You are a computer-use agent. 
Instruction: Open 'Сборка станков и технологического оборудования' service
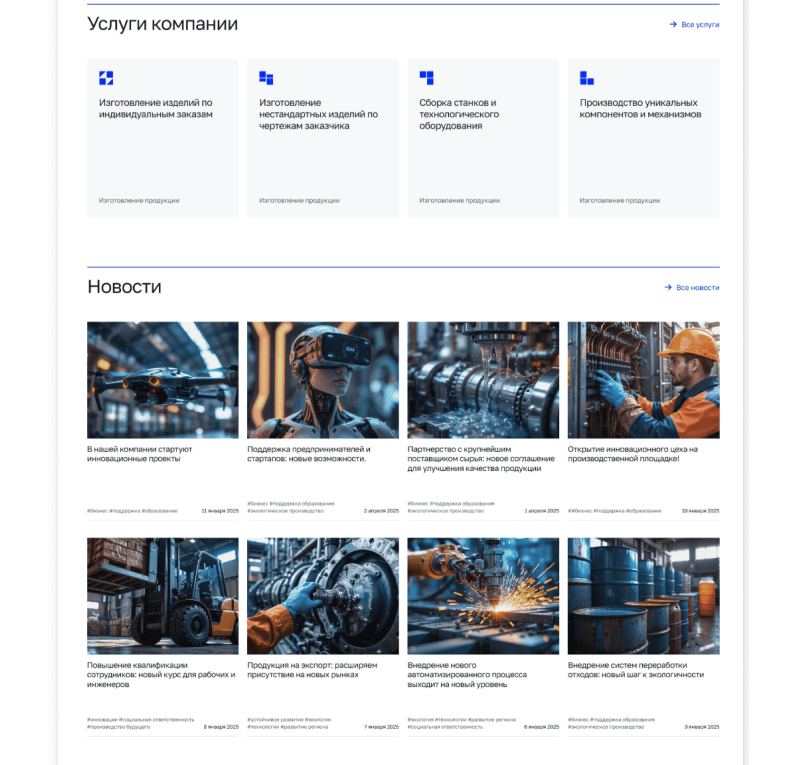tap(459, 114)
